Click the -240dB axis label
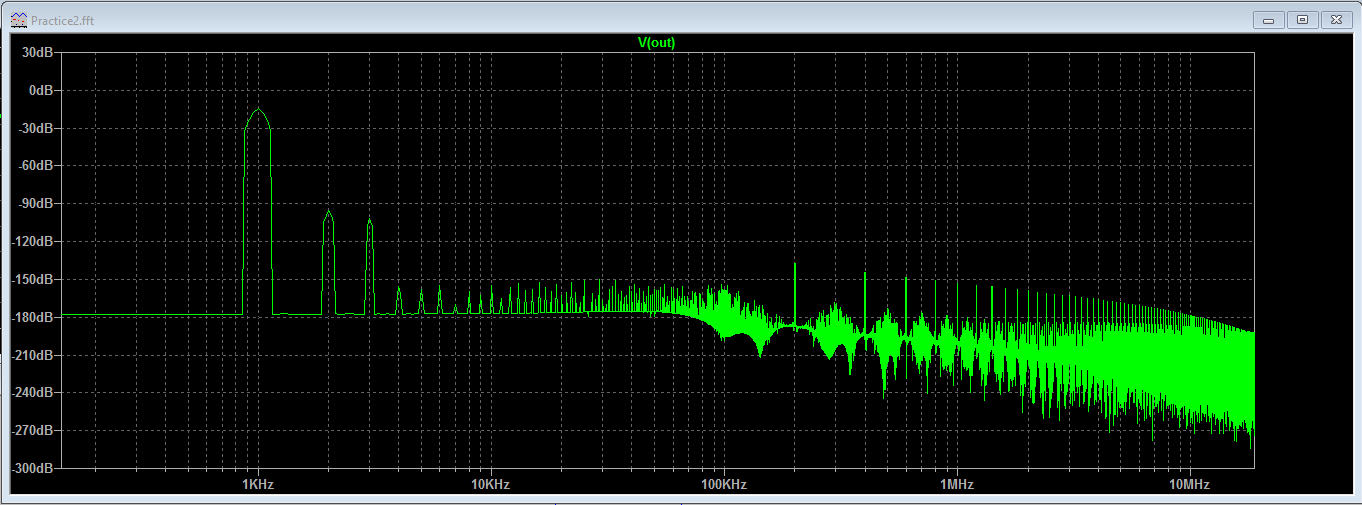The height and width of the screenshot is (505, 1362). (x=31, y=393)
